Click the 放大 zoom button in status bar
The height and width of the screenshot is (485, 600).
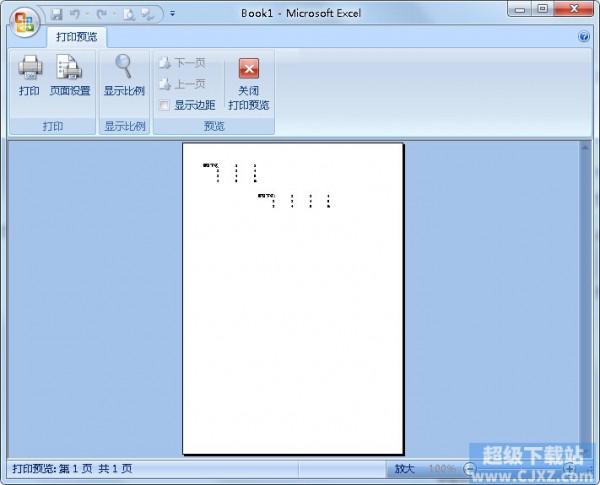[x=404, y=468]
